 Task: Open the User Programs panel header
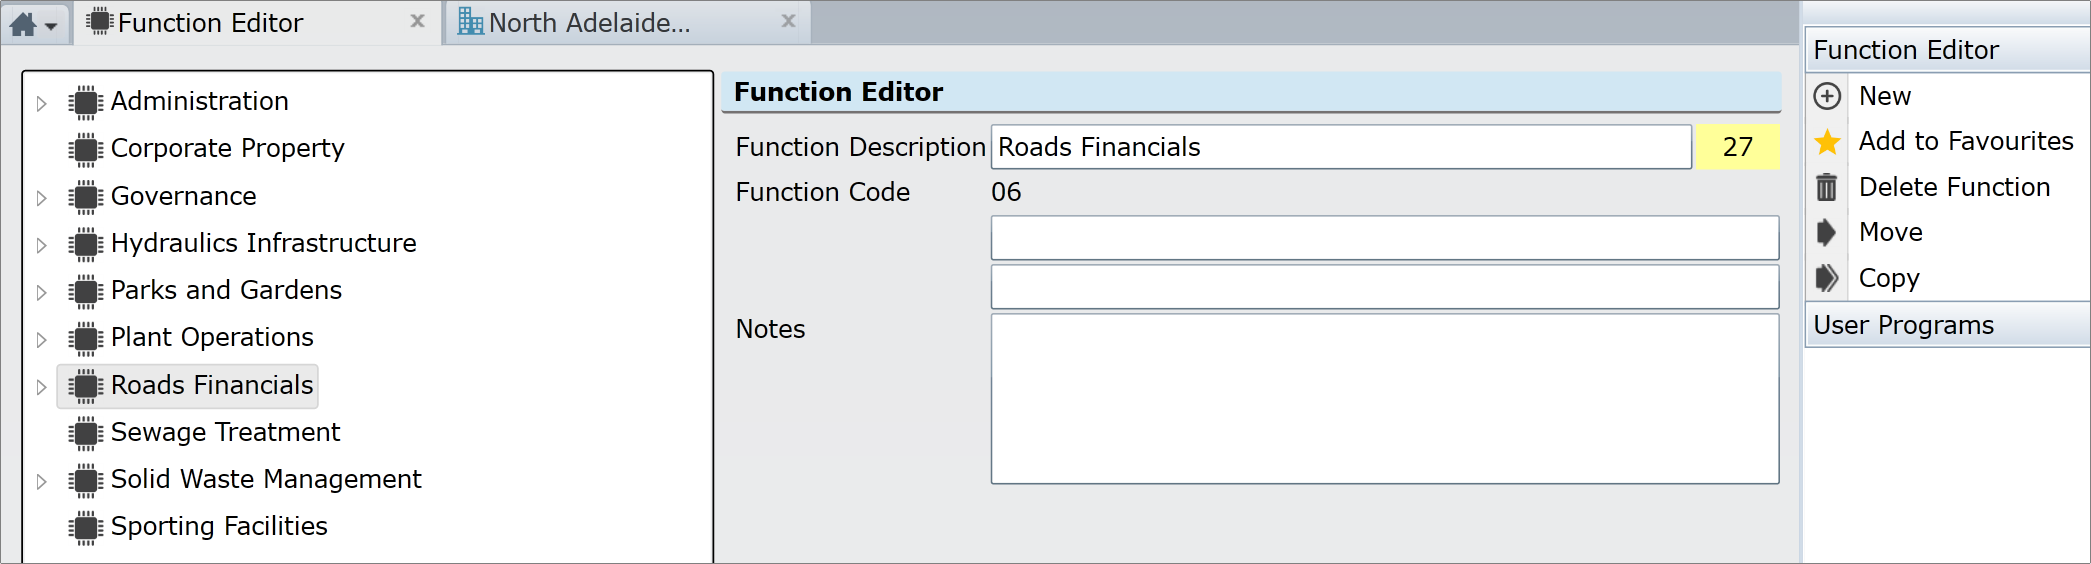tap(1948, 325)
